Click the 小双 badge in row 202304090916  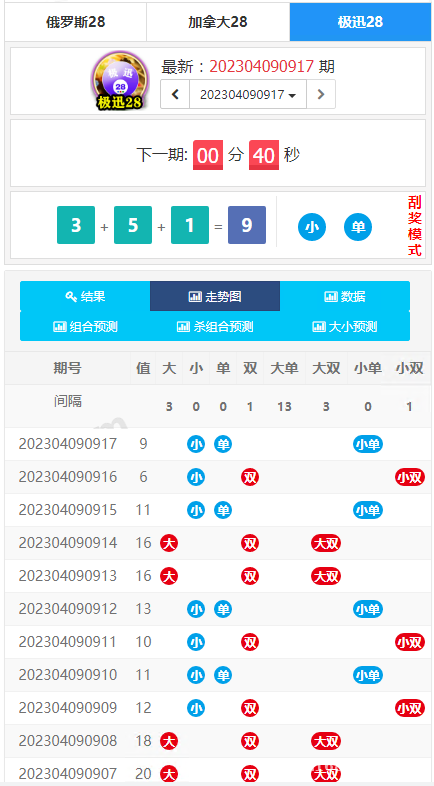pos(409,477)
